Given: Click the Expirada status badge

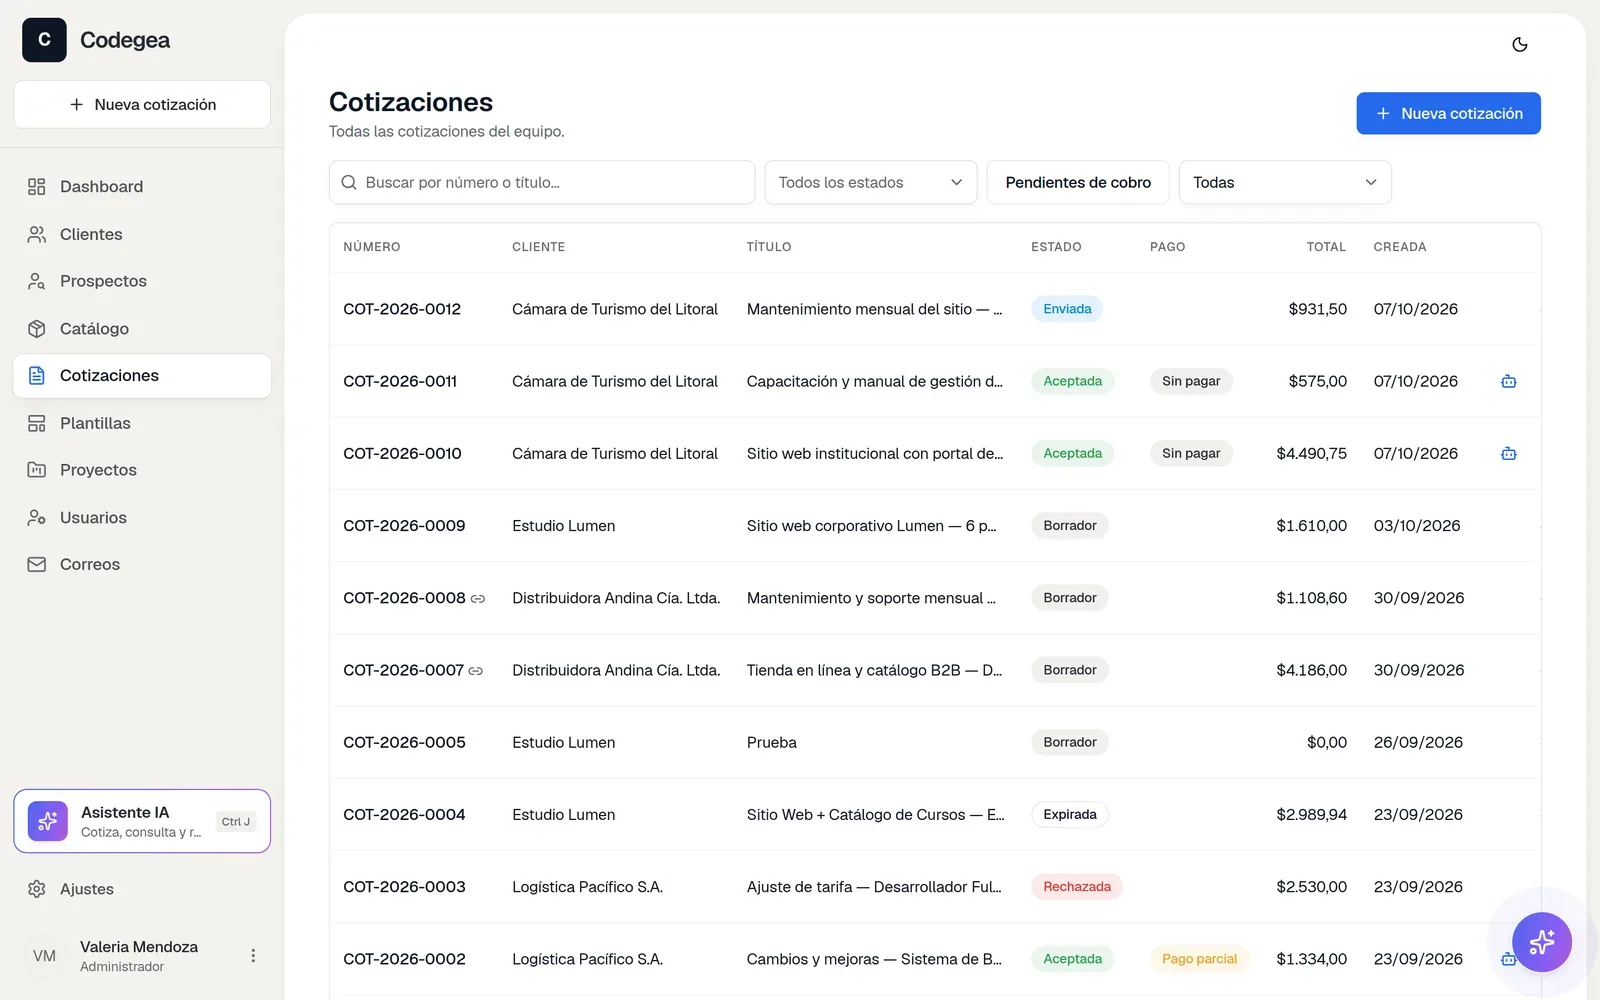Looking at the screenshot, I should (x=1070, y=815).
